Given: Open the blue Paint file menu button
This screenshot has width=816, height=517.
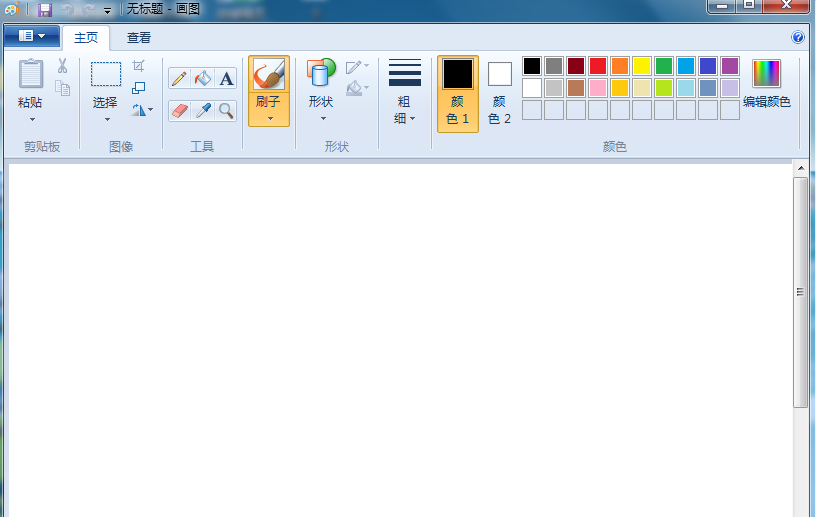Looking at the screenshot, I should click(x=32, y=36).
